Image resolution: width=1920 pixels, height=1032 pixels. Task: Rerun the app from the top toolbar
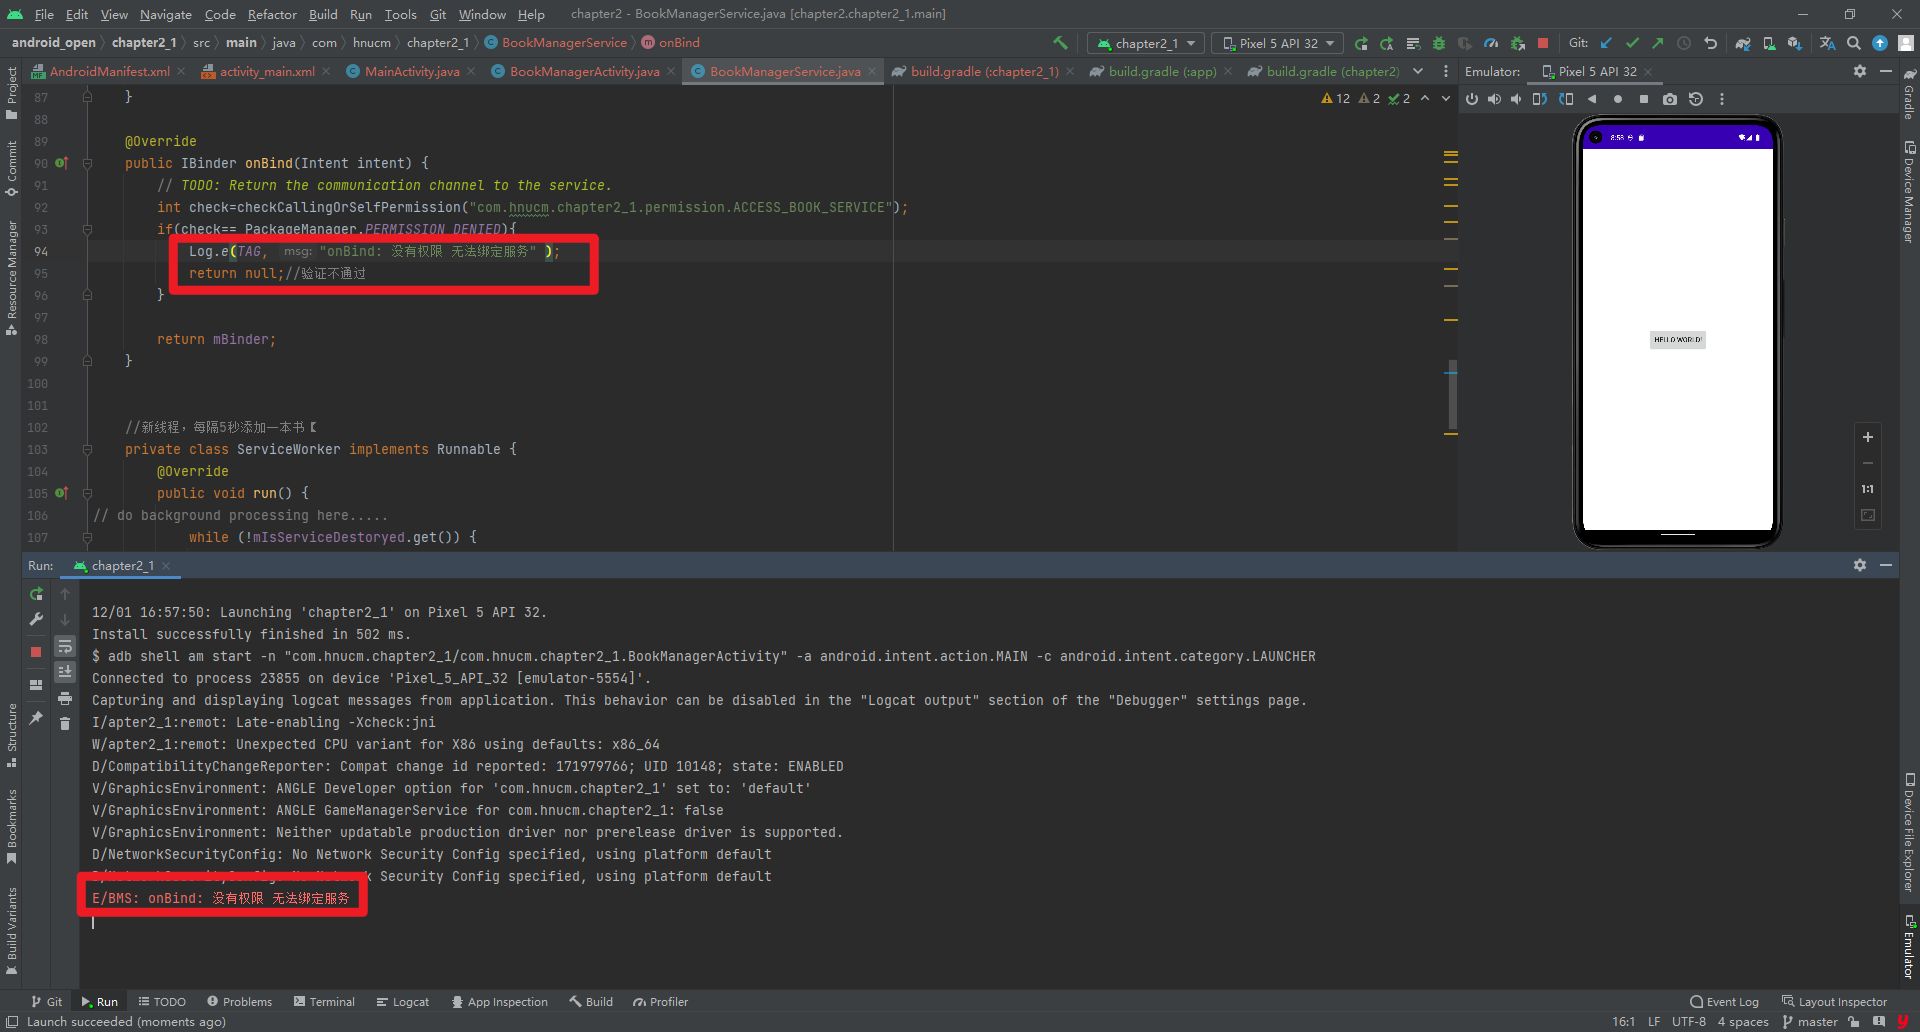[1361, 43]
